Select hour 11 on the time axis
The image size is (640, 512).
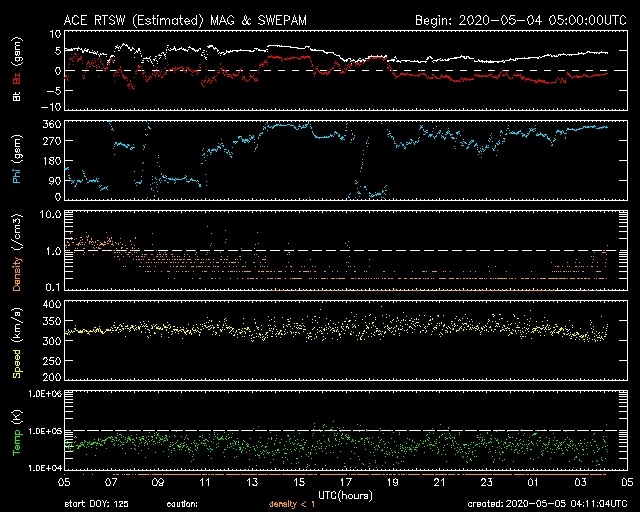point(205,482)
